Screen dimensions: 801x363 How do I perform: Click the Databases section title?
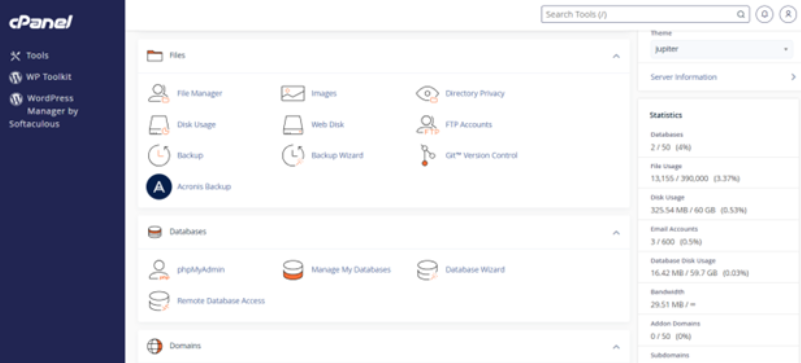(x=188, y=232)
